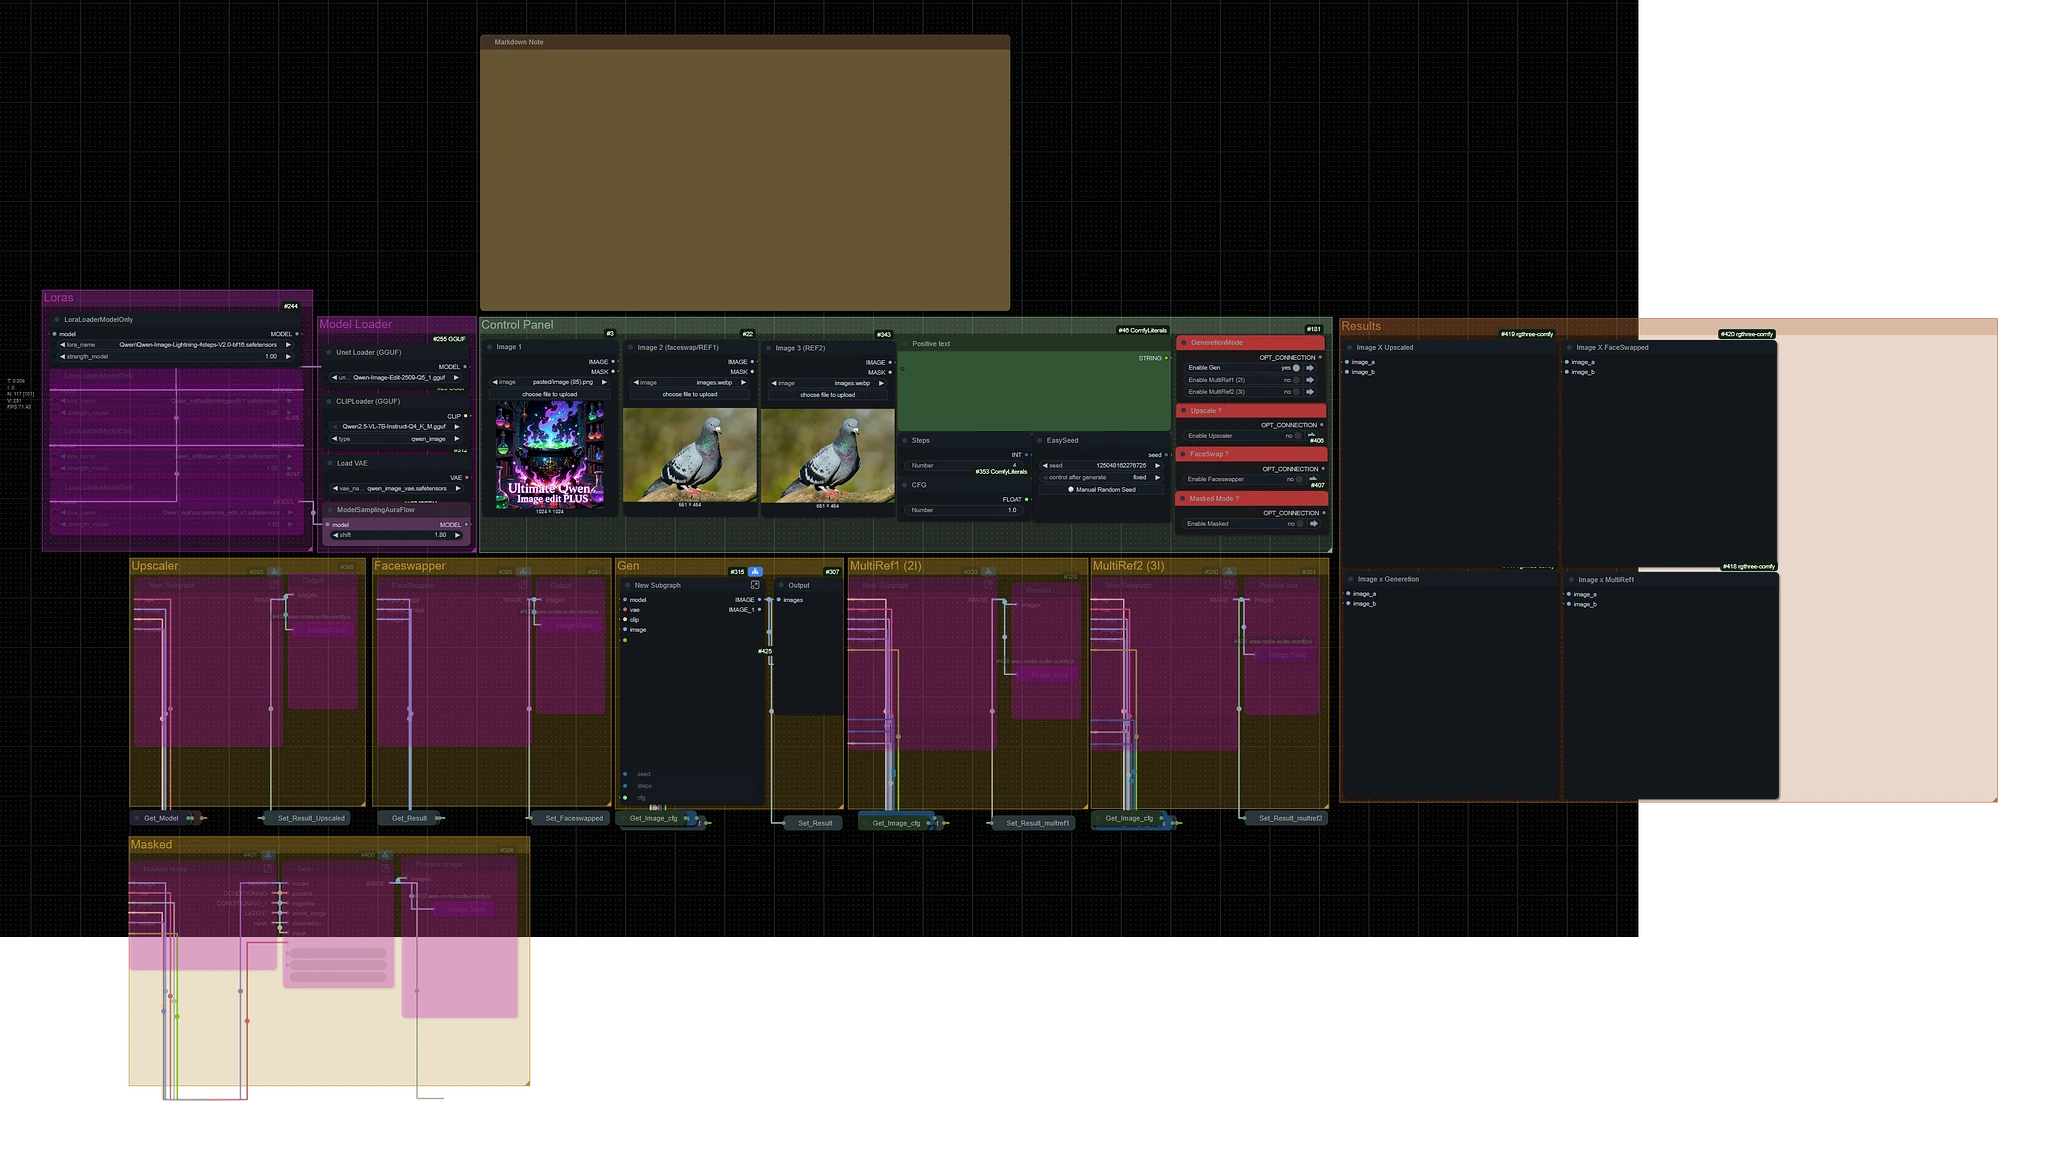This screenshot has height=1171, width=2048.
Task: Open CLIP name selector Qwen2.5-VL-7B-Instruct gguf
Action: [397, 426]
